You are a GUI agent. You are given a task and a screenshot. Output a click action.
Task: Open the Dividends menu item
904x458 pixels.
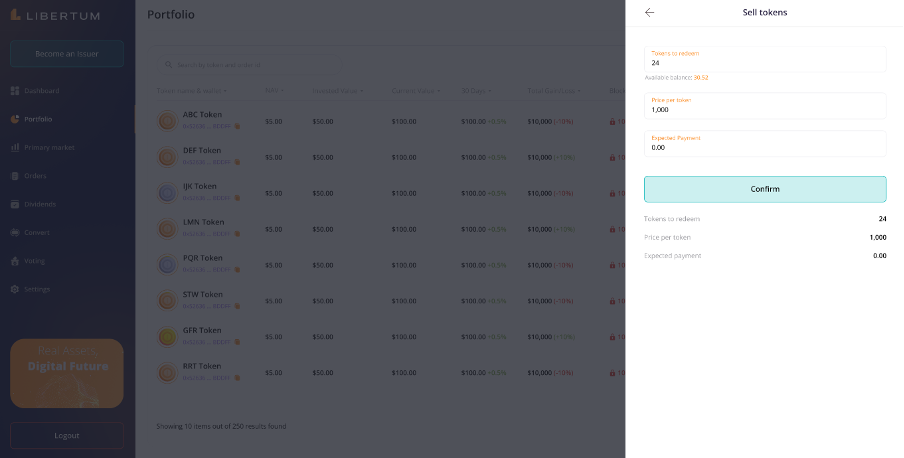coord(41,204)
